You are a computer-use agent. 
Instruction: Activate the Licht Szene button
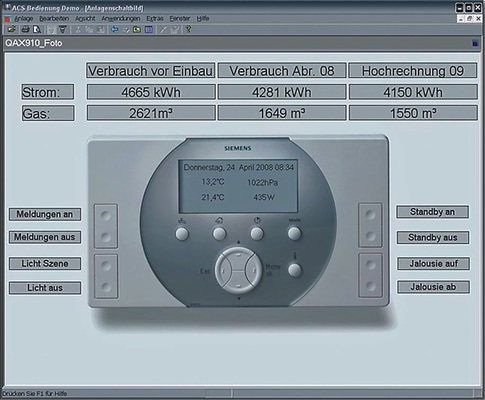[45, 264]
